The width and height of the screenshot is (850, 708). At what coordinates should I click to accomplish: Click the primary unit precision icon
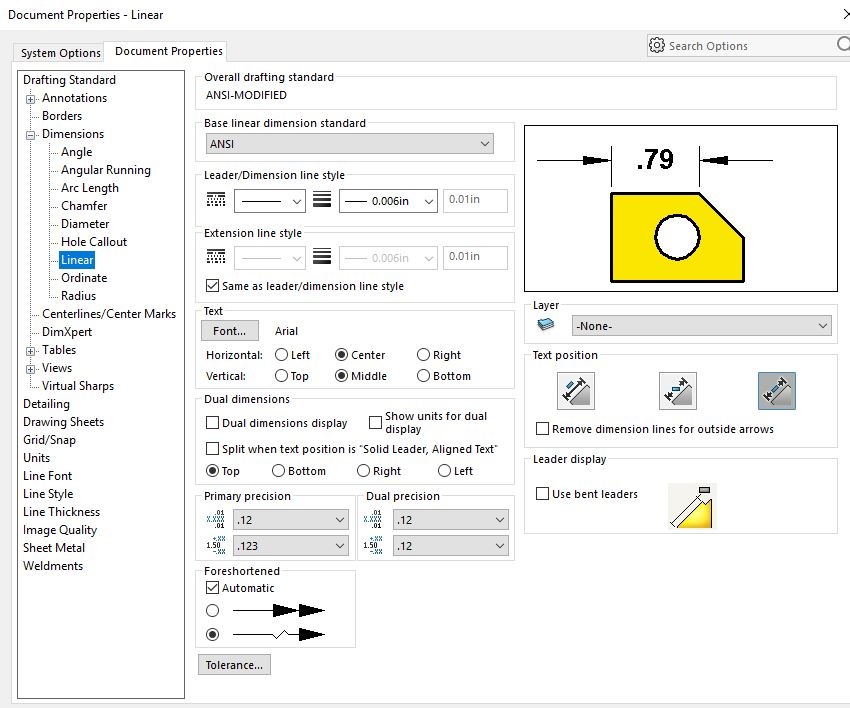216,519
